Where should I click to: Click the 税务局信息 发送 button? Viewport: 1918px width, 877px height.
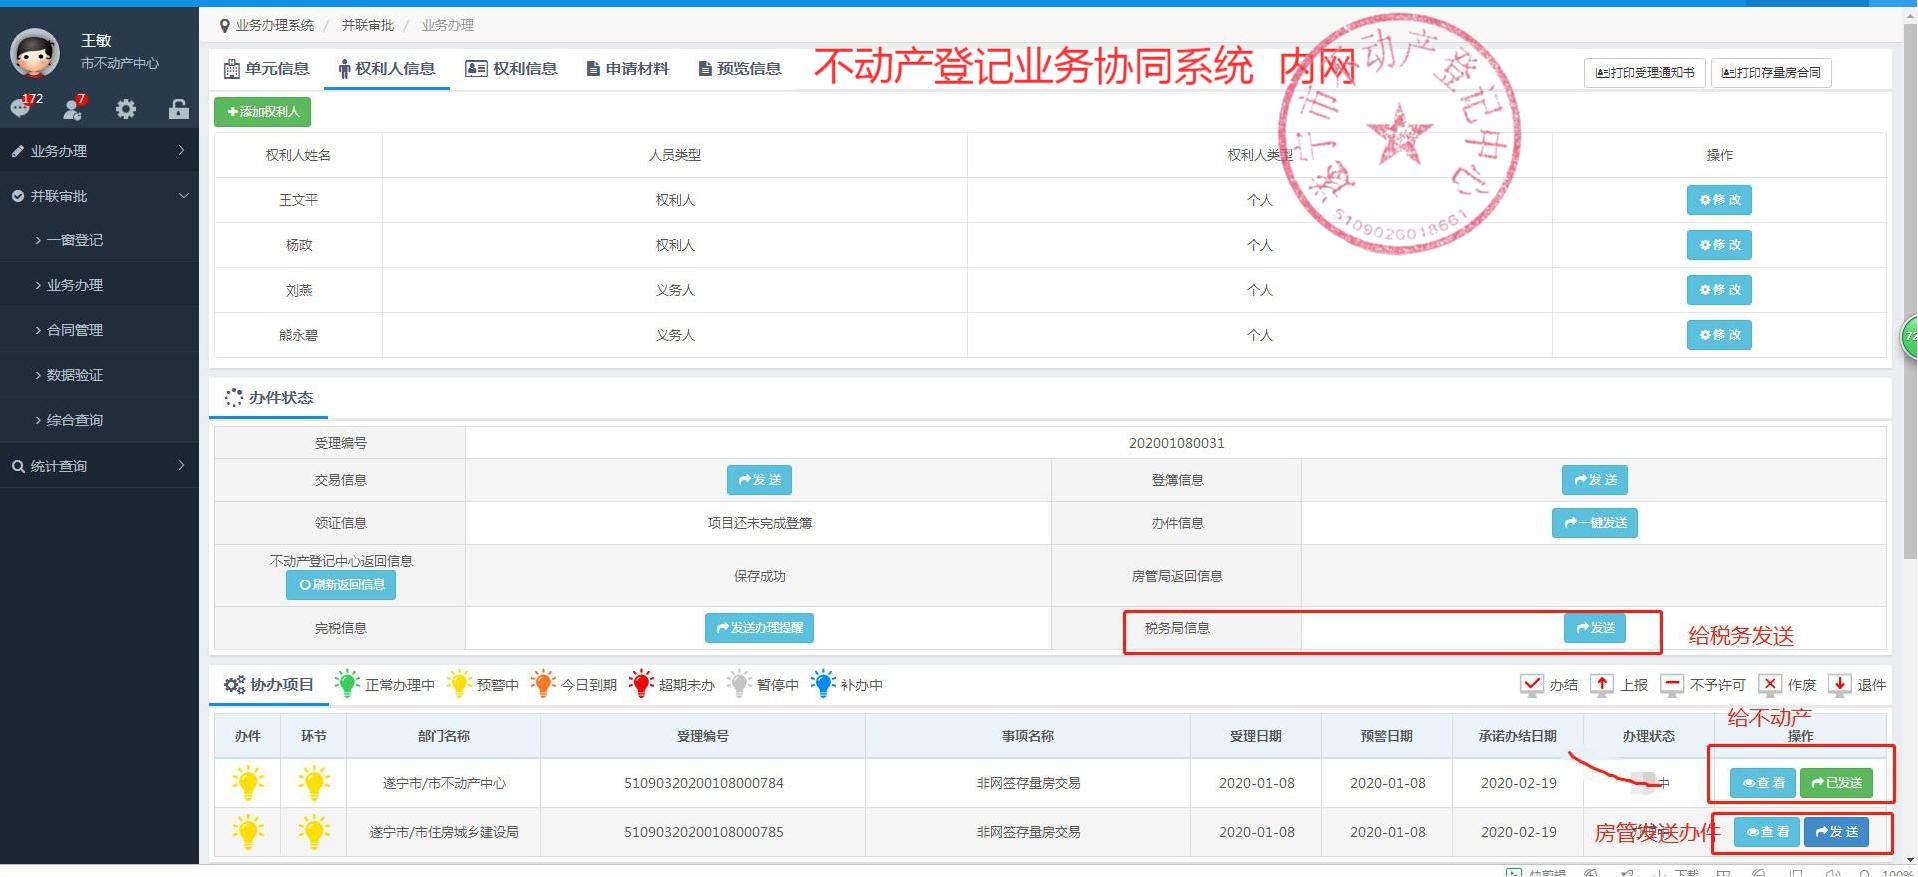pyautogui.click(x=1595, y=628)
